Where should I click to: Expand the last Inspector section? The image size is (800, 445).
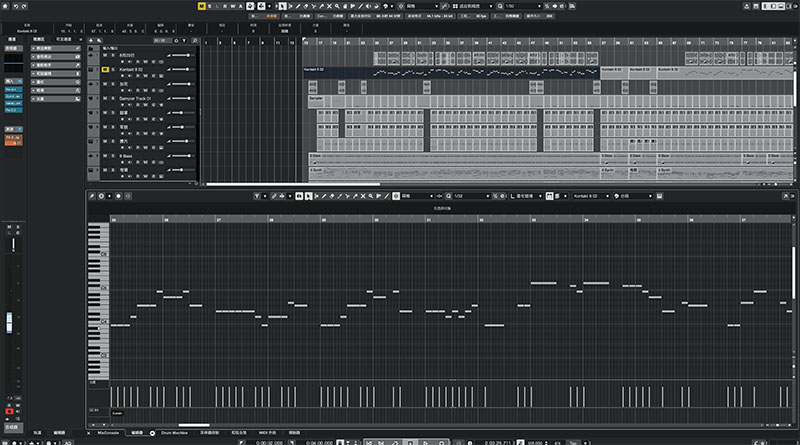click(55, 98)
